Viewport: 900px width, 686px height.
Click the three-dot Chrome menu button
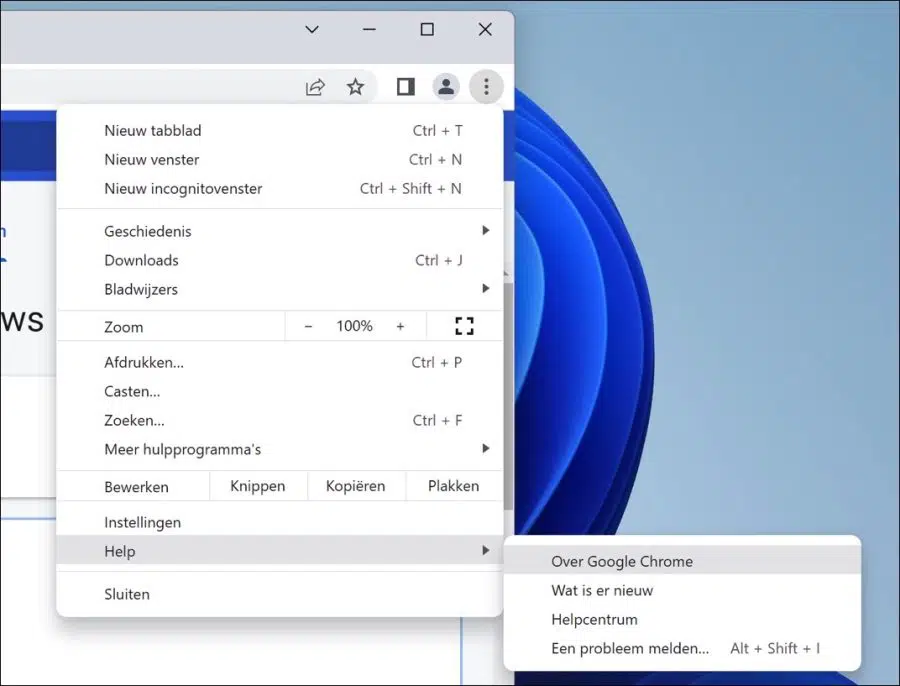pyautogui.click(x=486, y=87)
